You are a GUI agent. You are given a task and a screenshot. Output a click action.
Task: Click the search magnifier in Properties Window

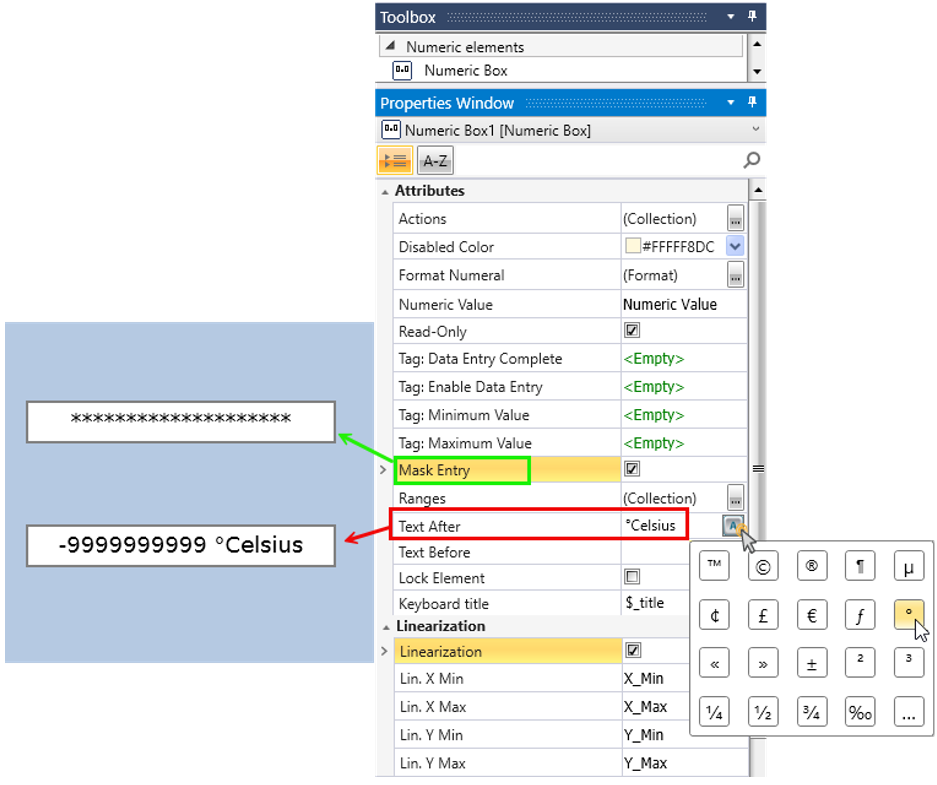pyautogui.click(x=751, y=160)
